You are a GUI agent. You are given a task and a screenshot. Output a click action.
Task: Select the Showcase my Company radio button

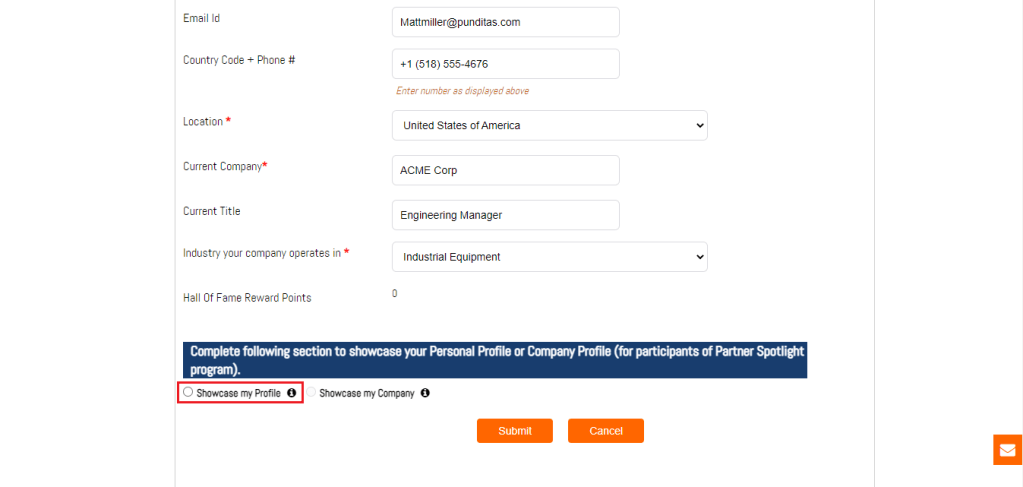[x=311, y=393]
